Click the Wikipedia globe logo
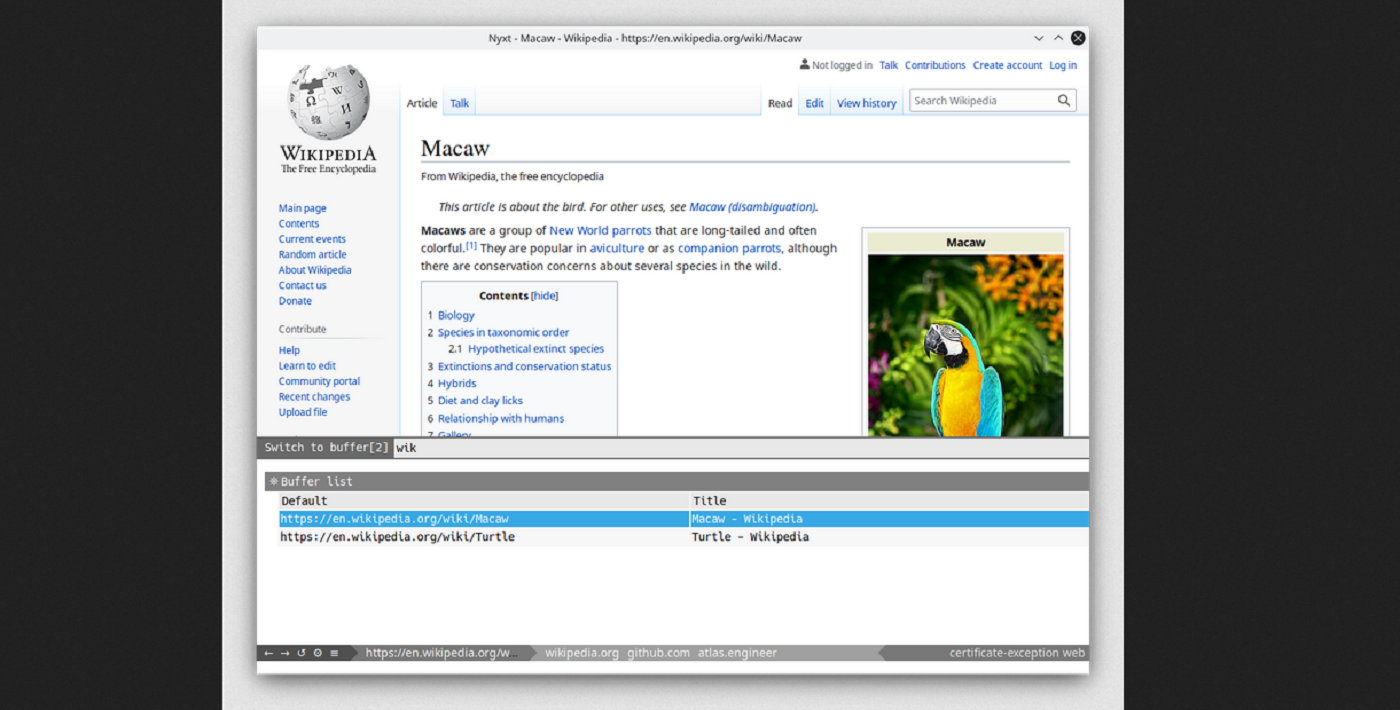The width and height of the screenshot is (1400, 710). pos(328,102)
